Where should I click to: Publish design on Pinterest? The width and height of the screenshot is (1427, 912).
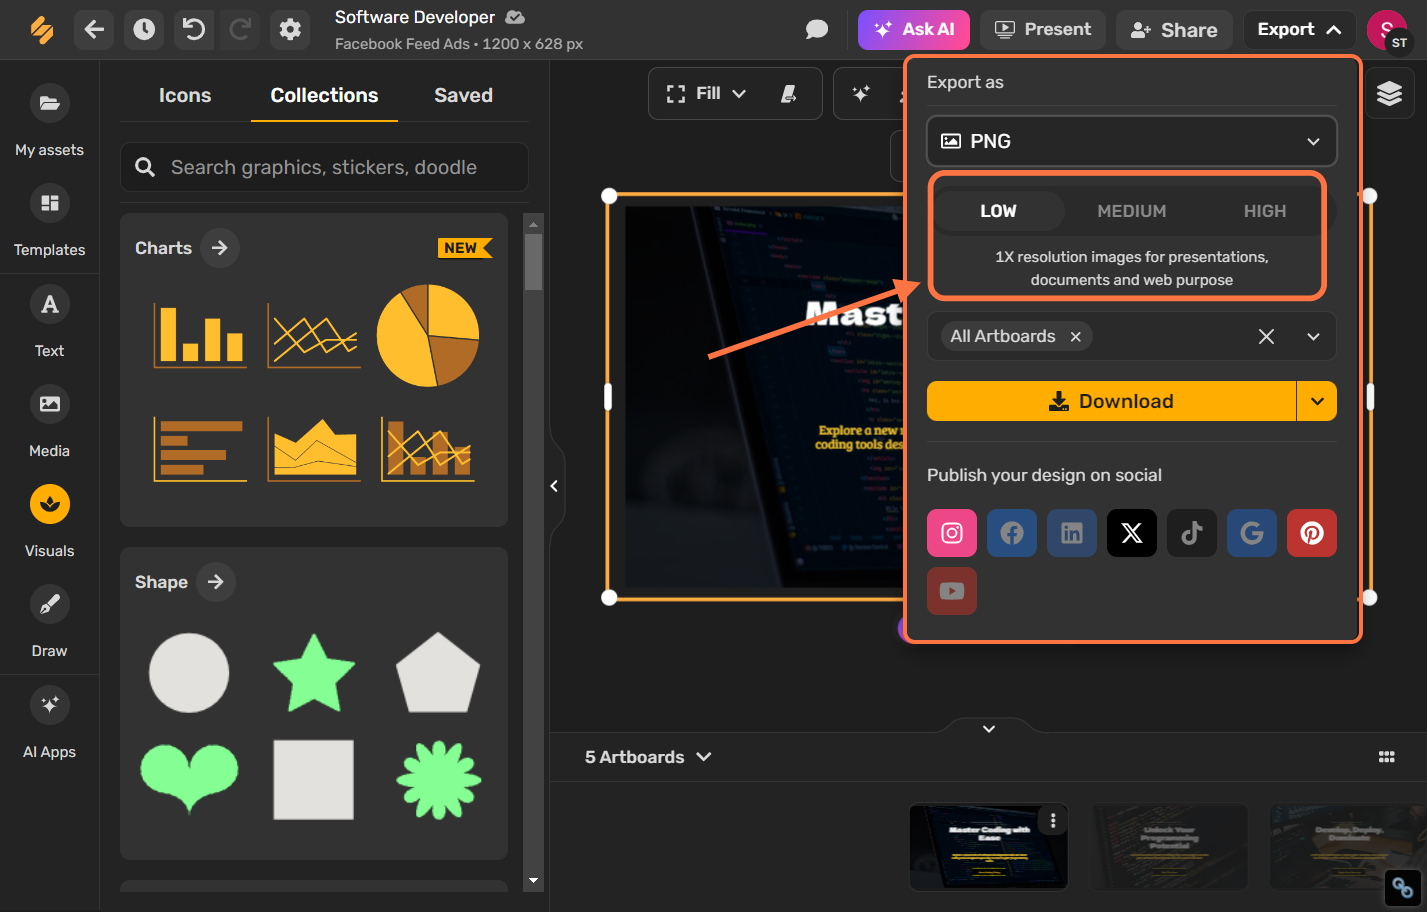1311,533
